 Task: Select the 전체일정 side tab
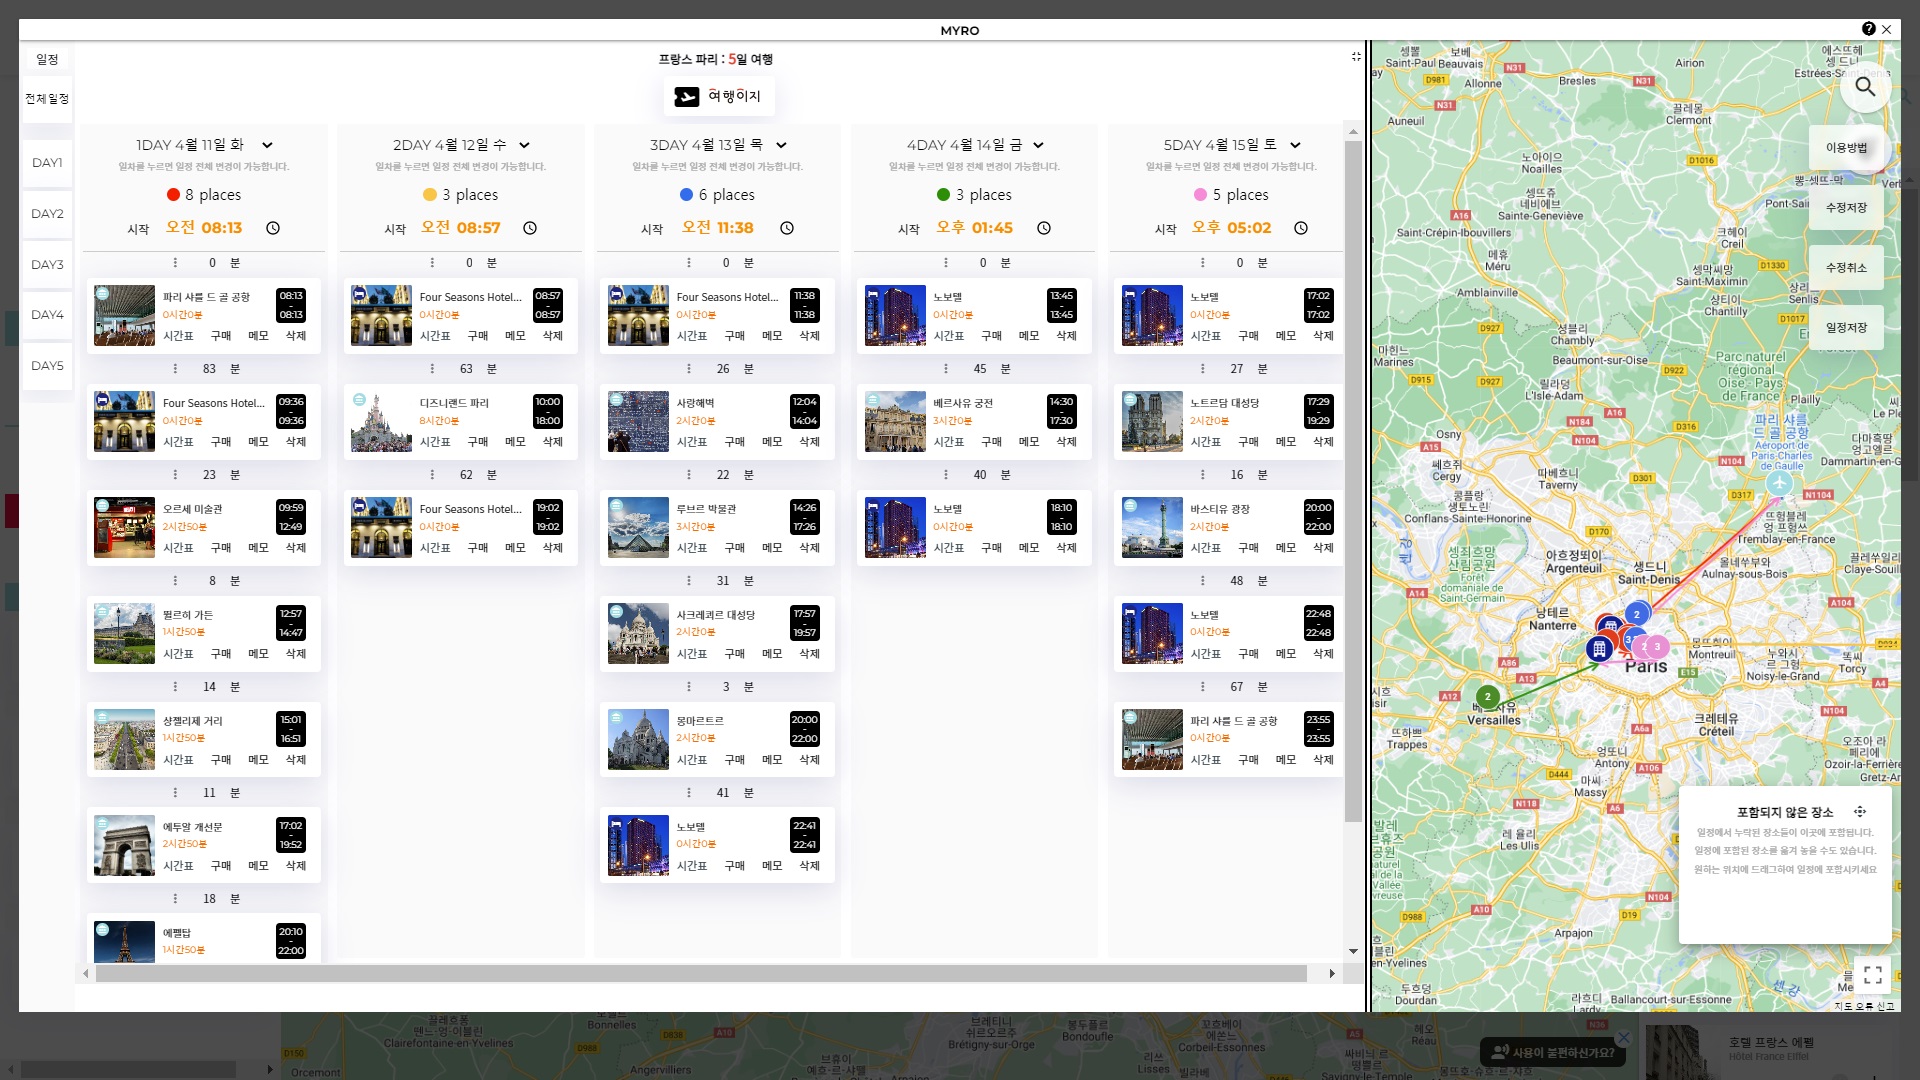[x=47, y=99]
